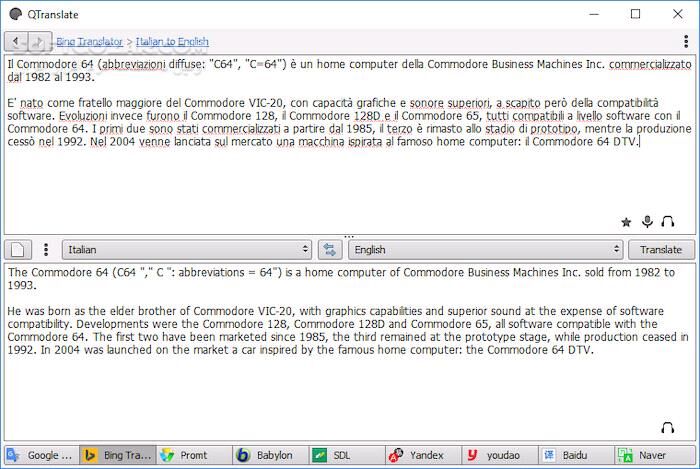Listen to source text with headphones icon
This screenshot has height=469, width=700.
(x=668, y=222)
